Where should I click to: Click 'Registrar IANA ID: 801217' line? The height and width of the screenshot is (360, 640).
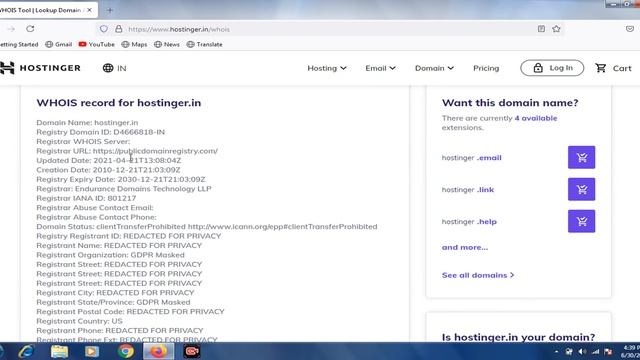coord(86,198)
